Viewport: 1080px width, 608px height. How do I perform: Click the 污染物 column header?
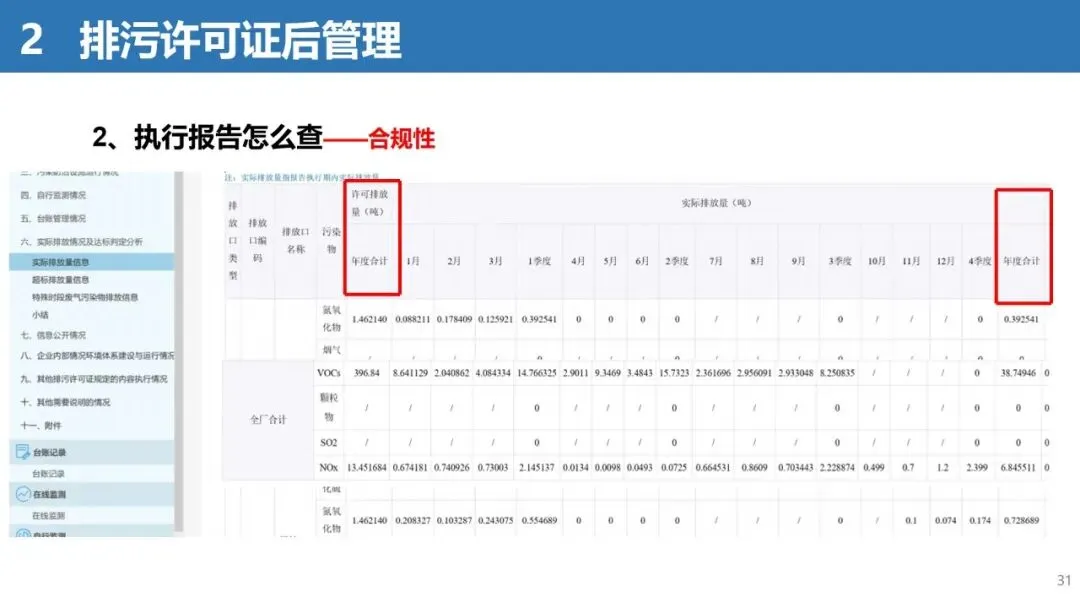[331, 240]
